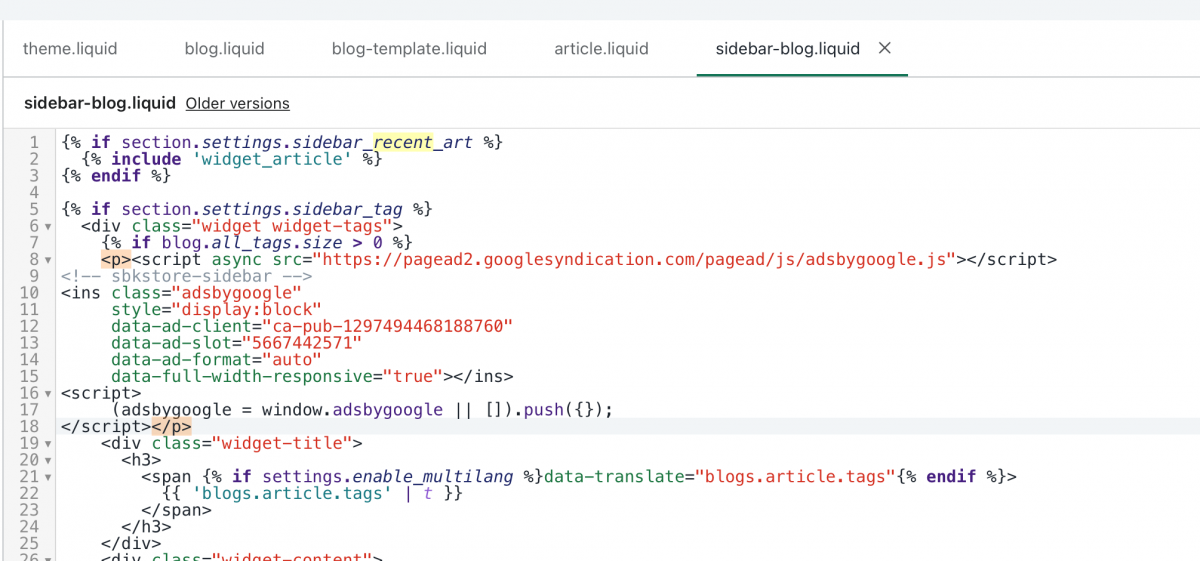The width and height of the screenshot is (1200, 561).
Task: Open the blog-template.liquid tab
Action: 409,48
